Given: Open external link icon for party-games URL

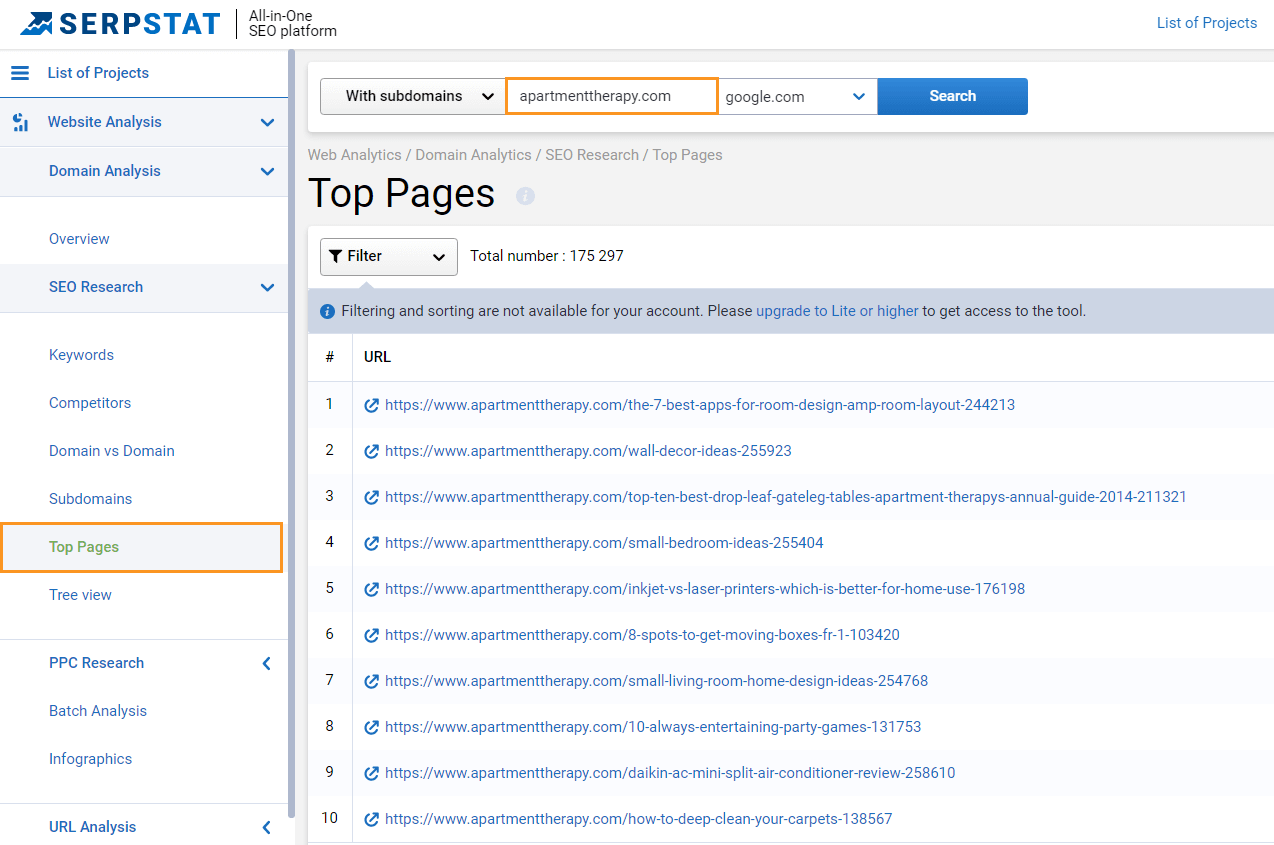Looking at the screenshot, I should coord(372,727).
